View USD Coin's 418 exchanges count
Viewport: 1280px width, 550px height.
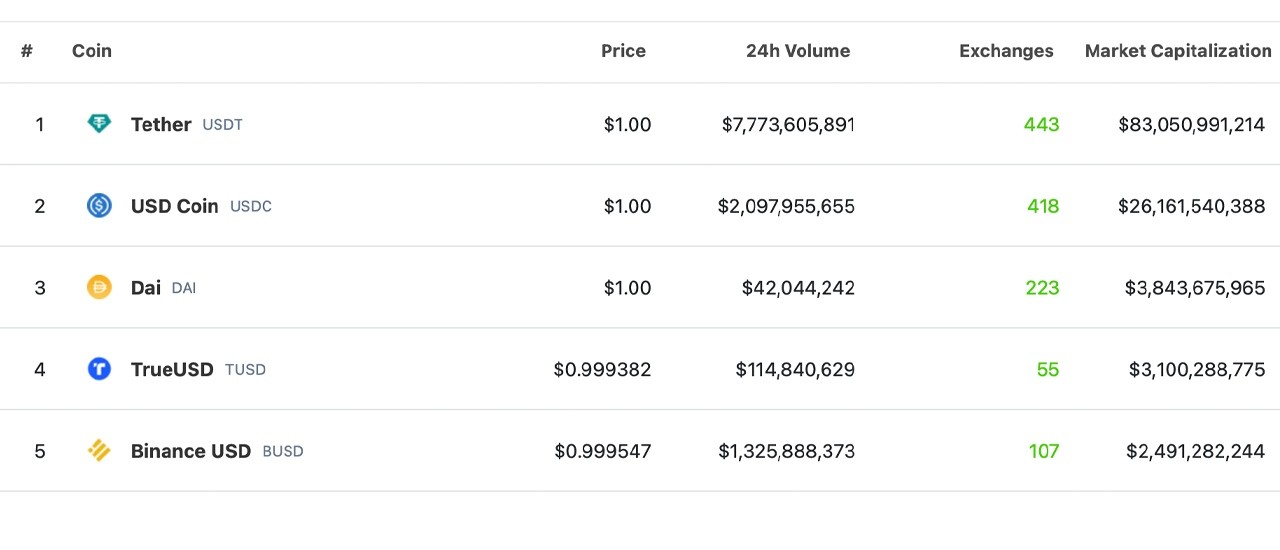pos(1042,206)
